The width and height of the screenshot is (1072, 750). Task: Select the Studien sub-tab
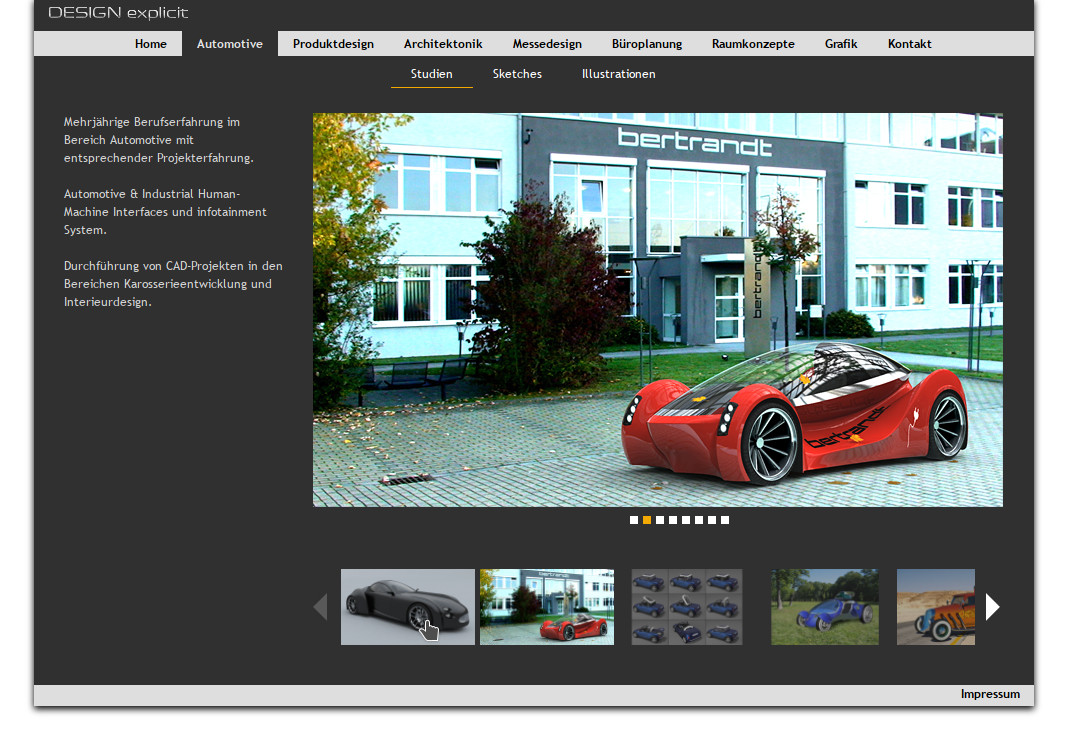pyautogui.click(x=431, y=74)
